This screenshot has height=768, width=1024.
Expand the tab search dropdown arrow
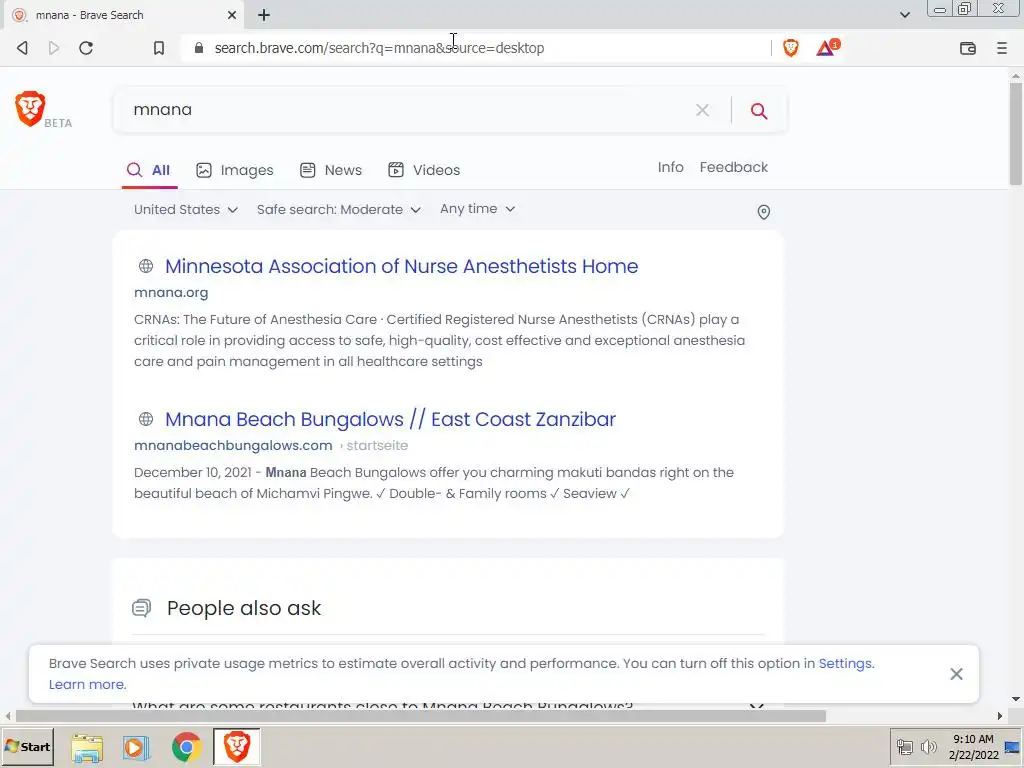click(904, 14)
